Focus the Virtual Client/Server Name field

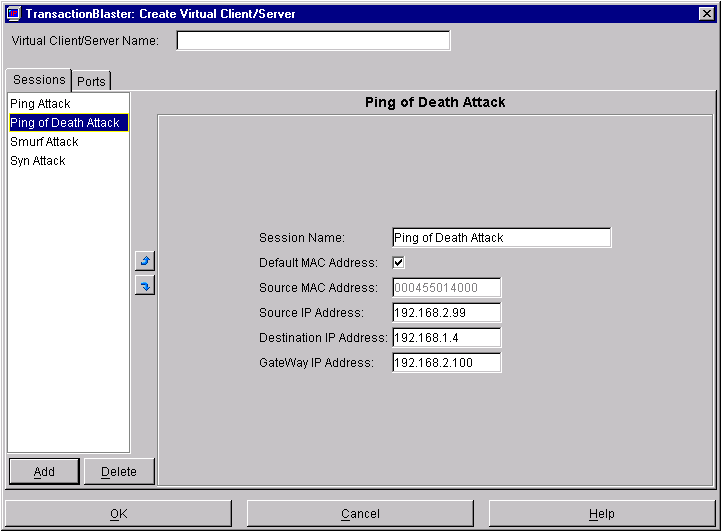[313, 41]
